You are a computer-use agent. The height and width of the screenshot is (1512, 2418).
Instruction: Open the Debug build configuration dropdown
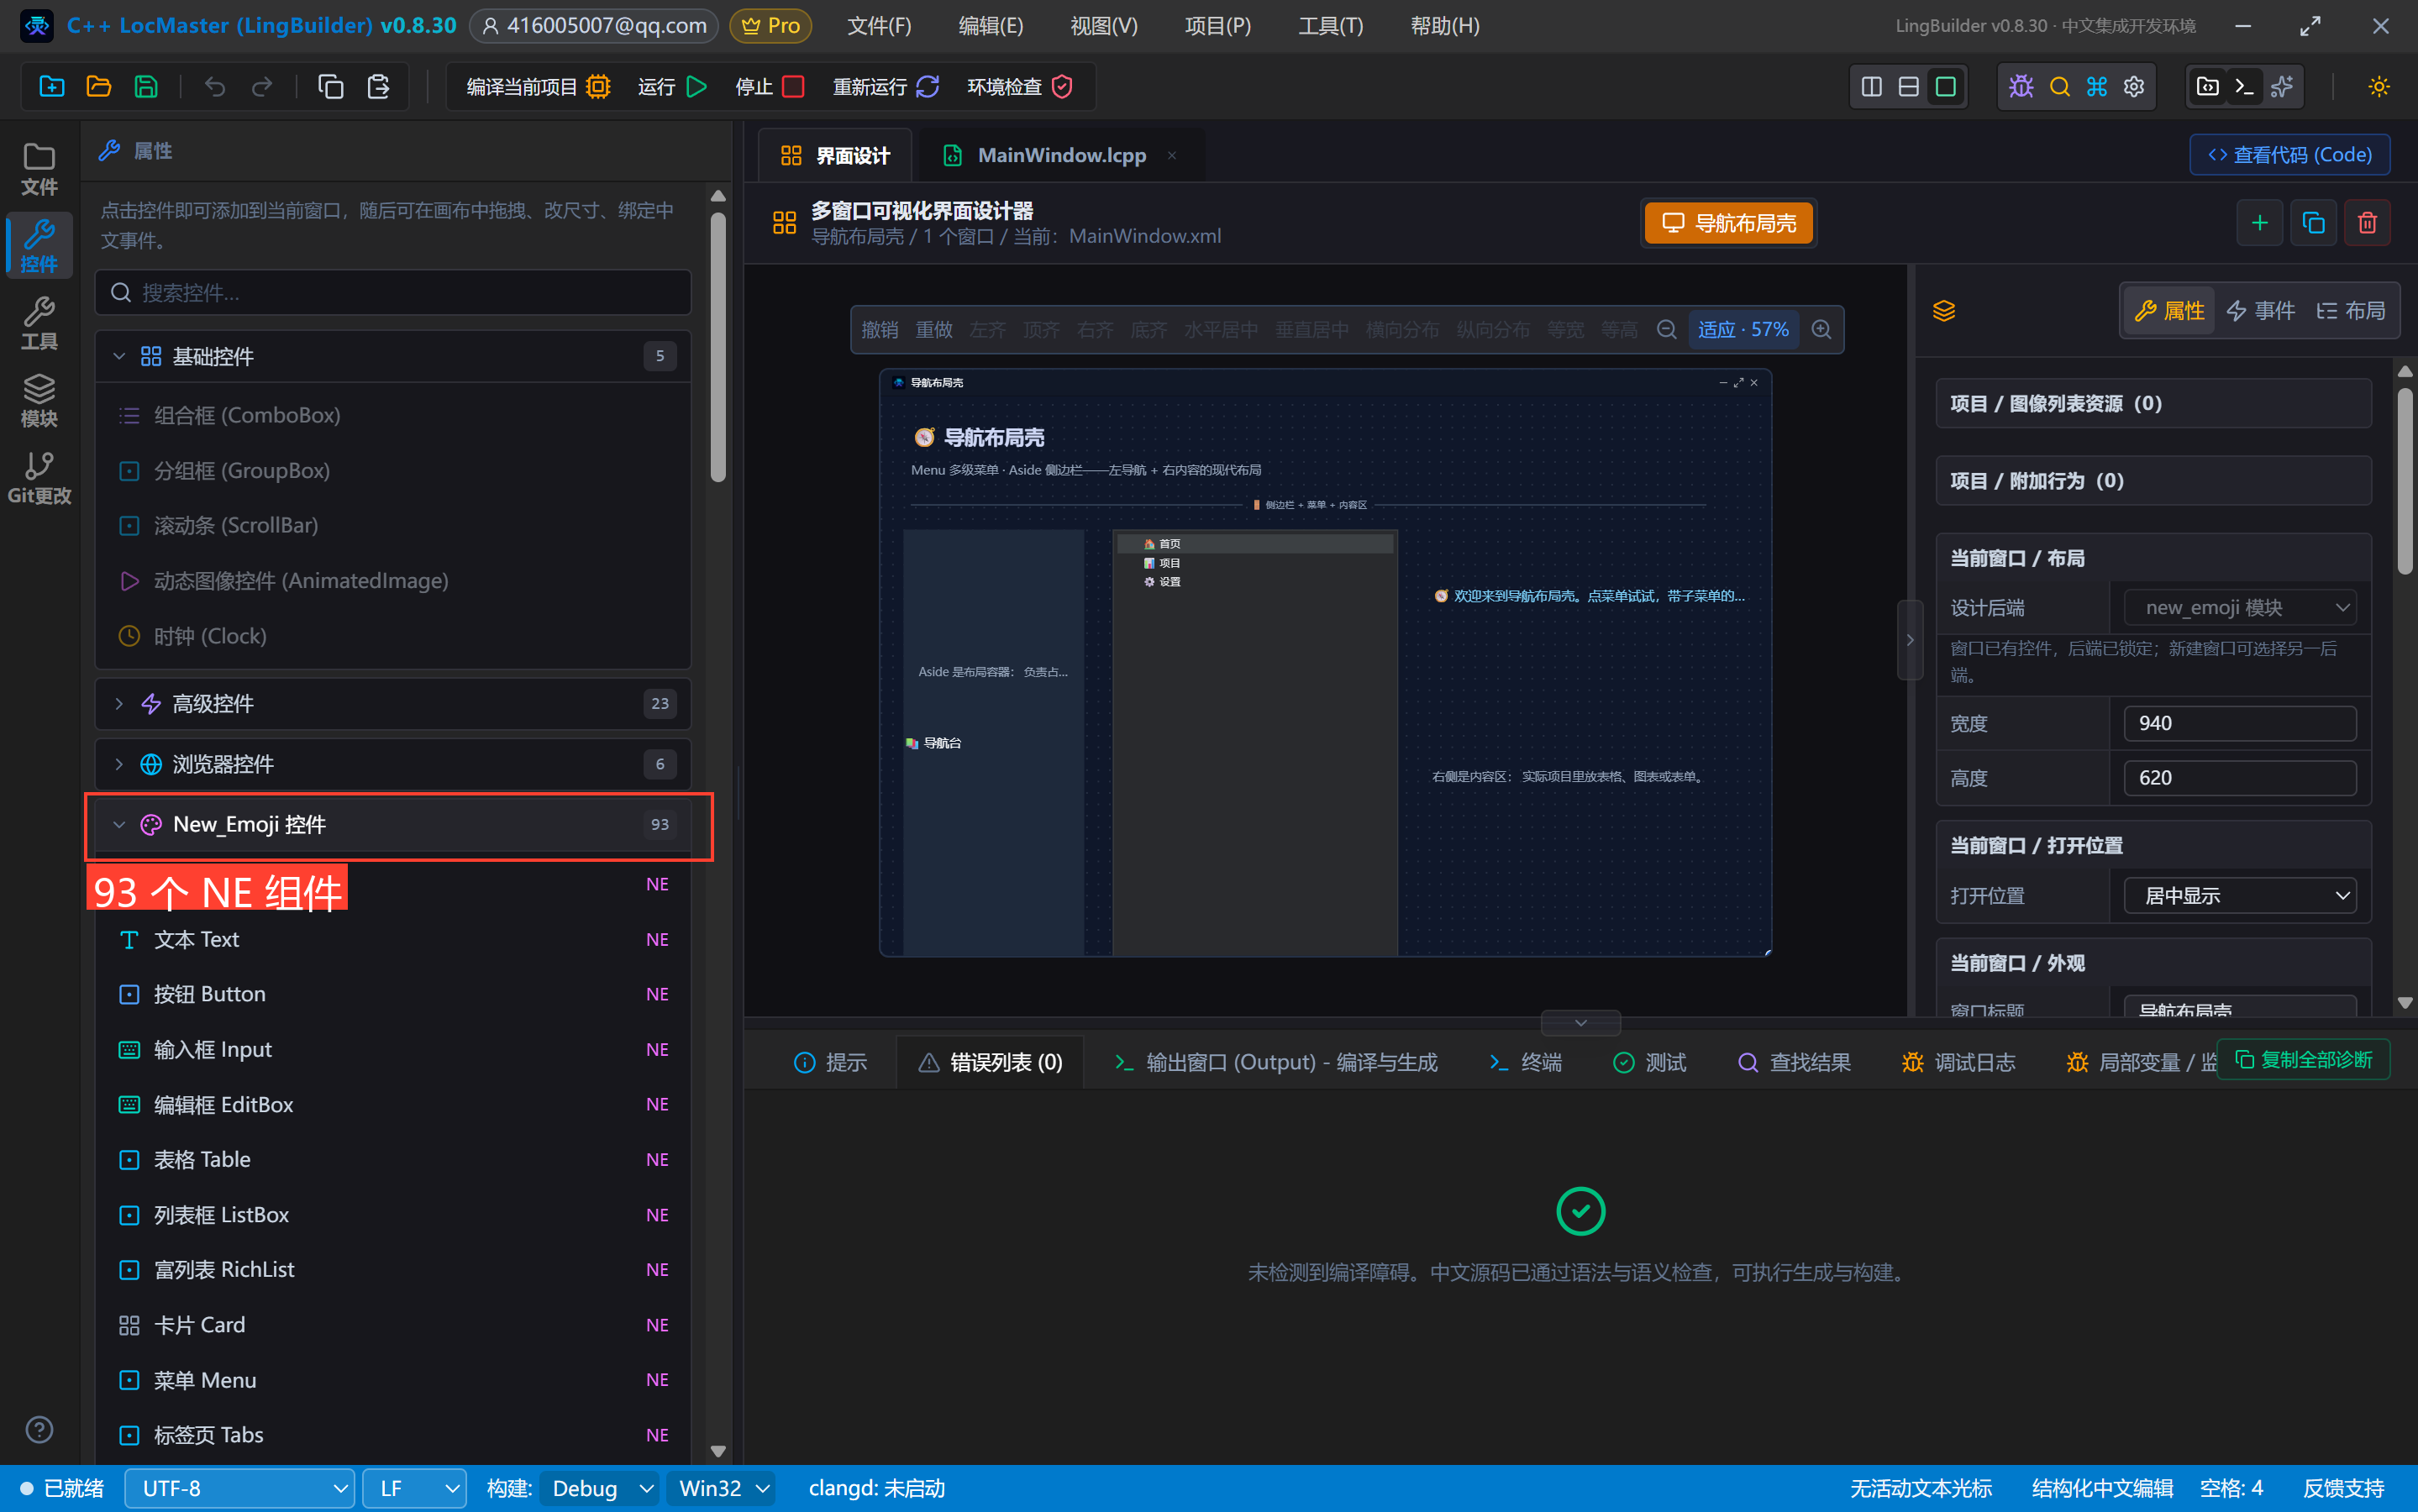(600, 1488)
